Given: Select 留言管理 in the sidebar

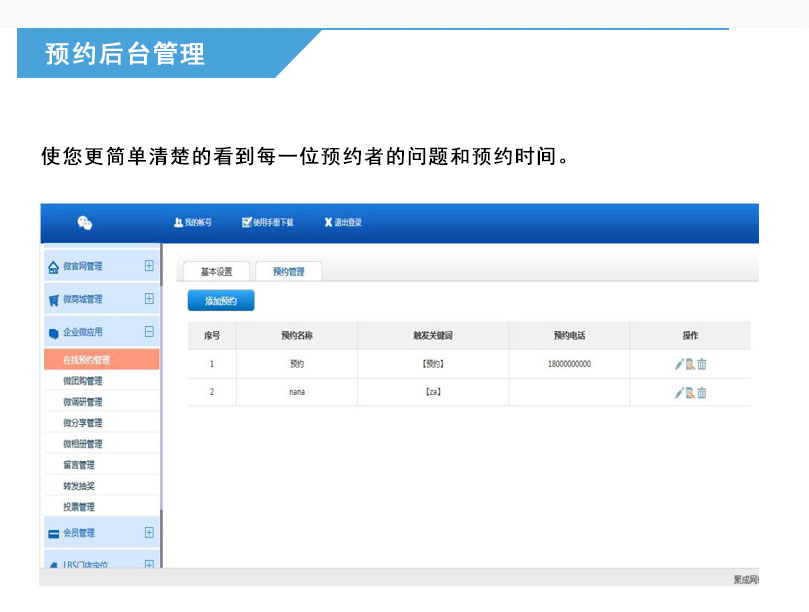Looking at the screenshot, I should pos(79,465).
